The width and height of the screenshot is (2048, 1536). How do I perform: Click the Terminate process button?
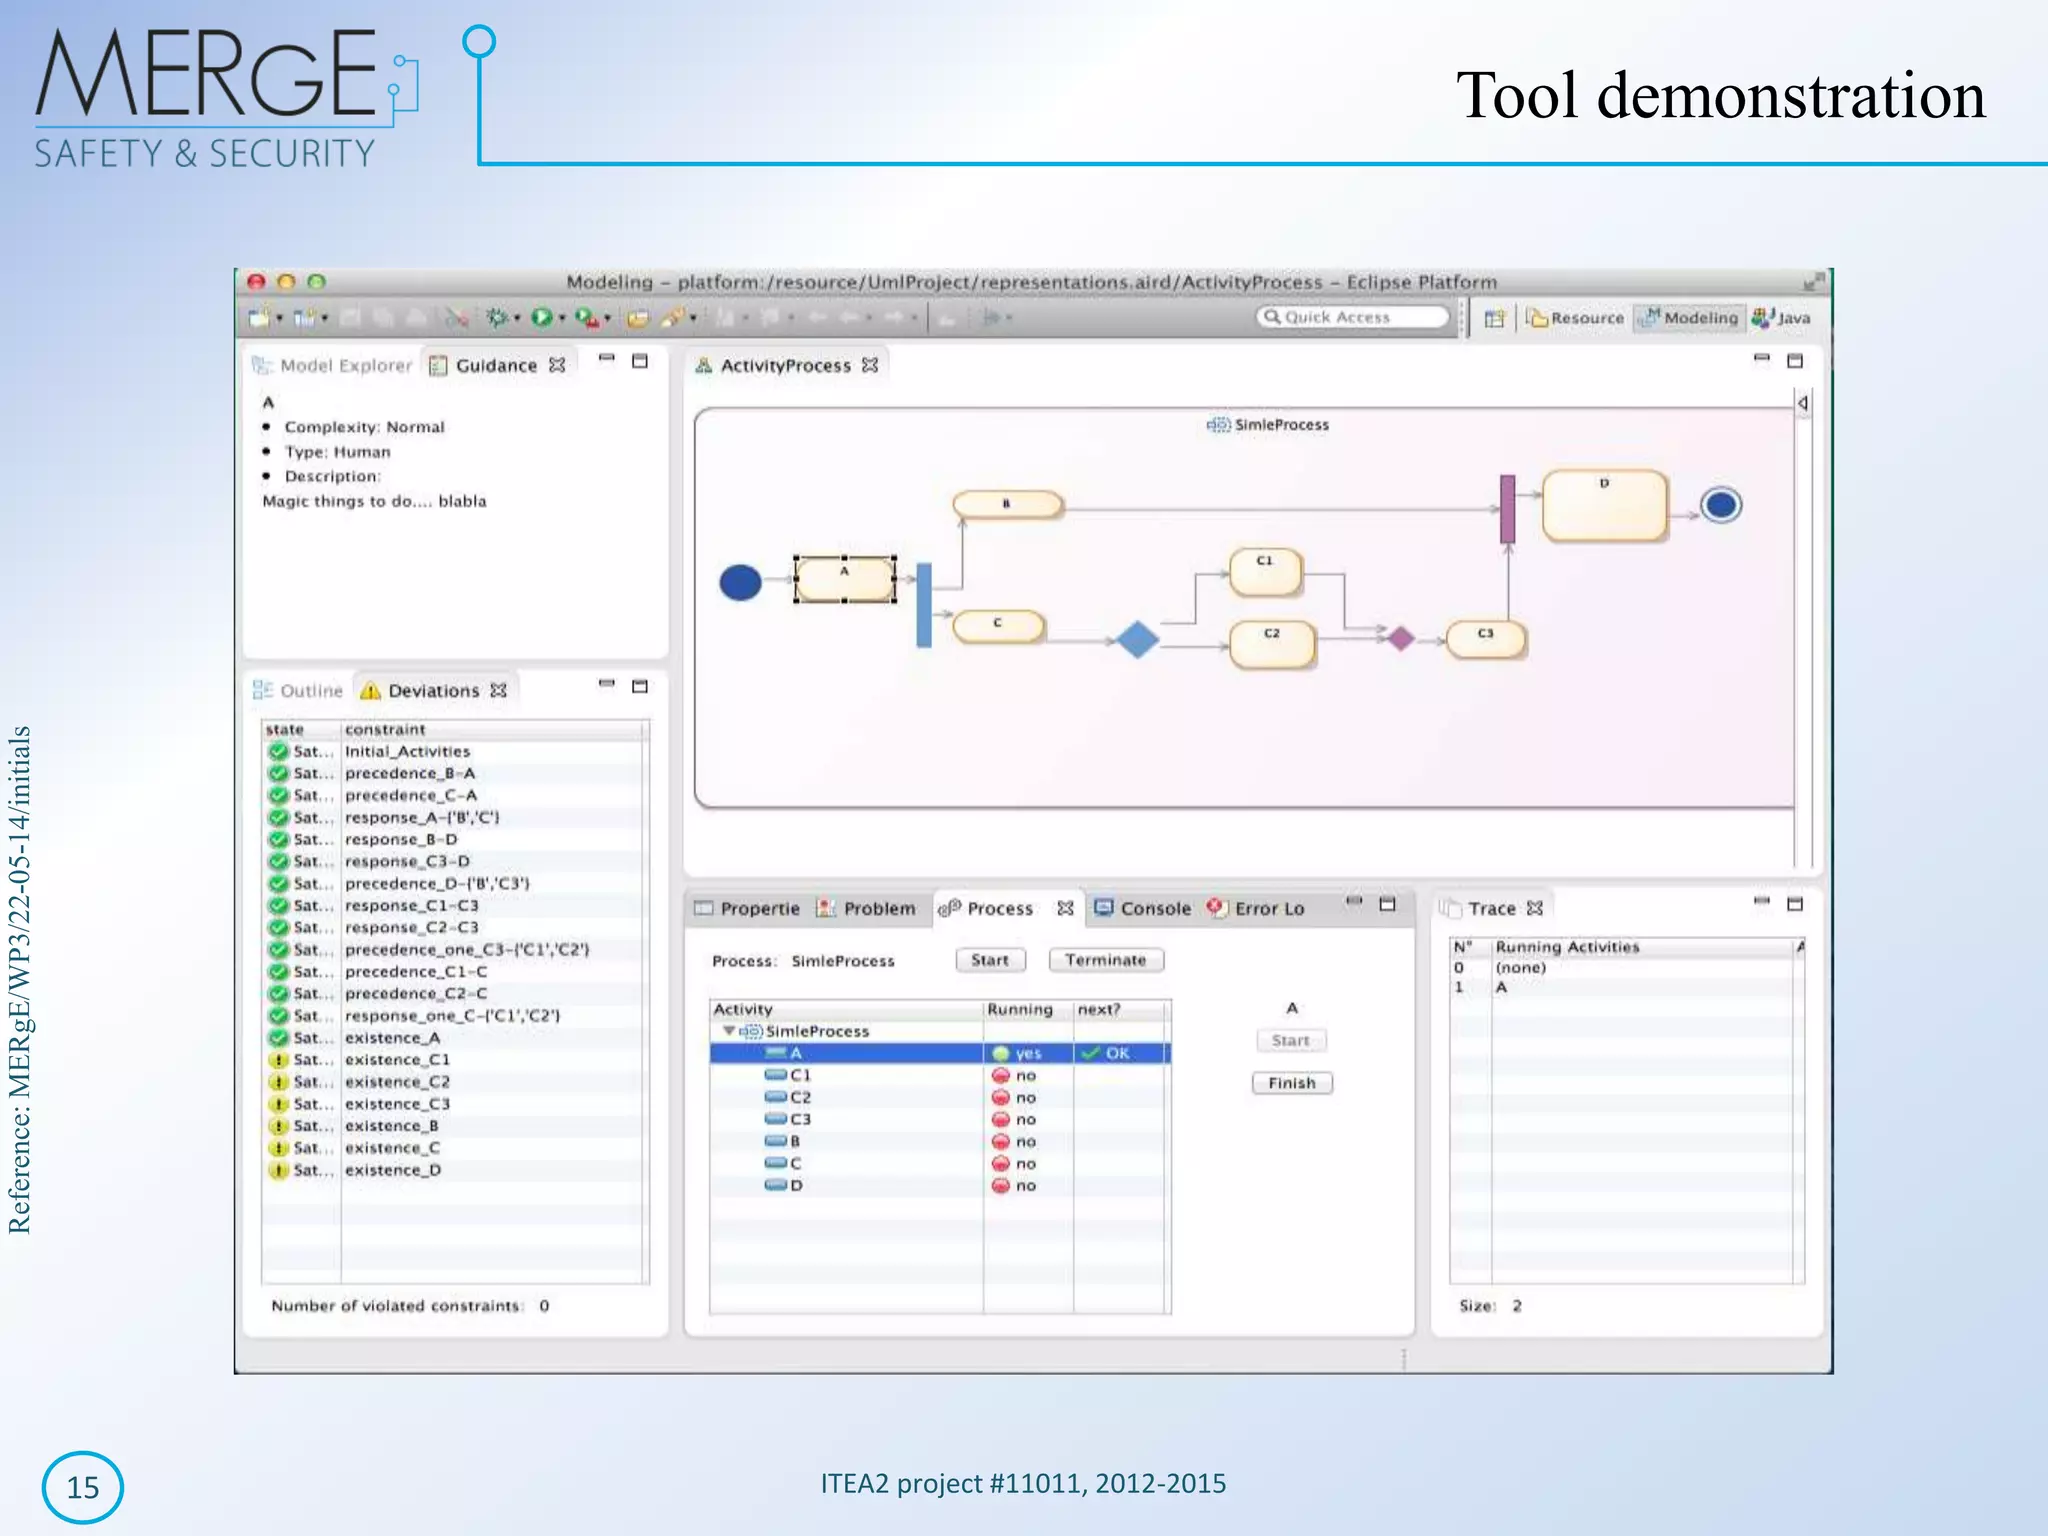1106,960
